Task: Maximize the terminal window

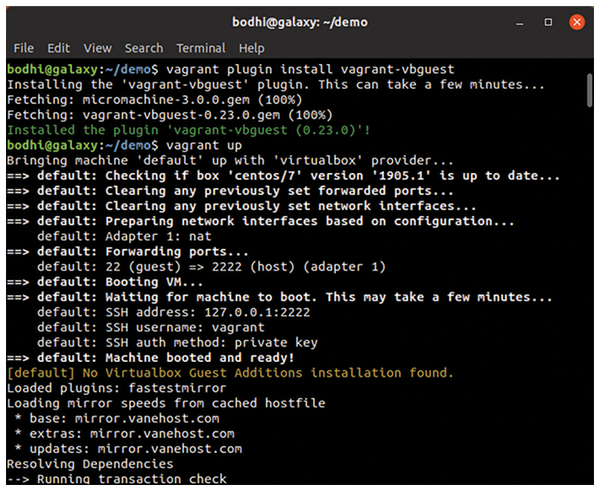Action: click(548, 22)
